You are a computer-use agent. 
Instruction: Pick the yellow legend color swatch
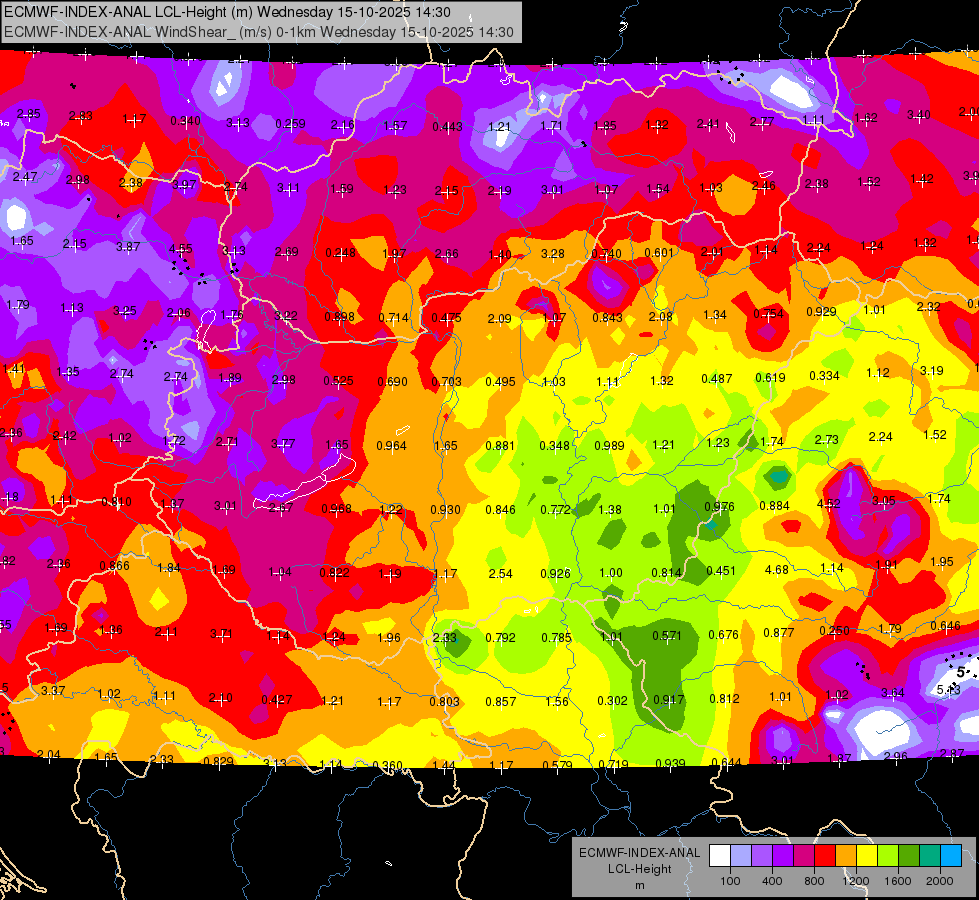click(x=867, y=856)
